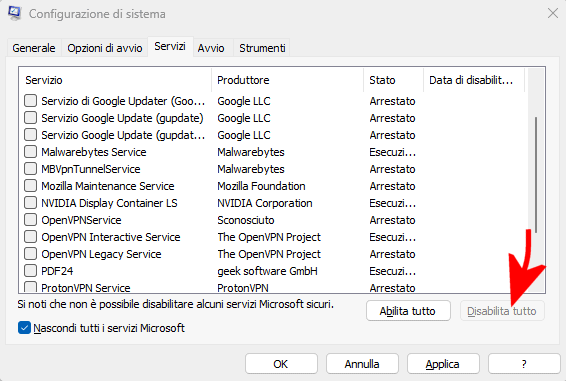566x381 pixels.
Task: Click the NVIDIA Corporation producer cell
Action: (x=265, y=203)
